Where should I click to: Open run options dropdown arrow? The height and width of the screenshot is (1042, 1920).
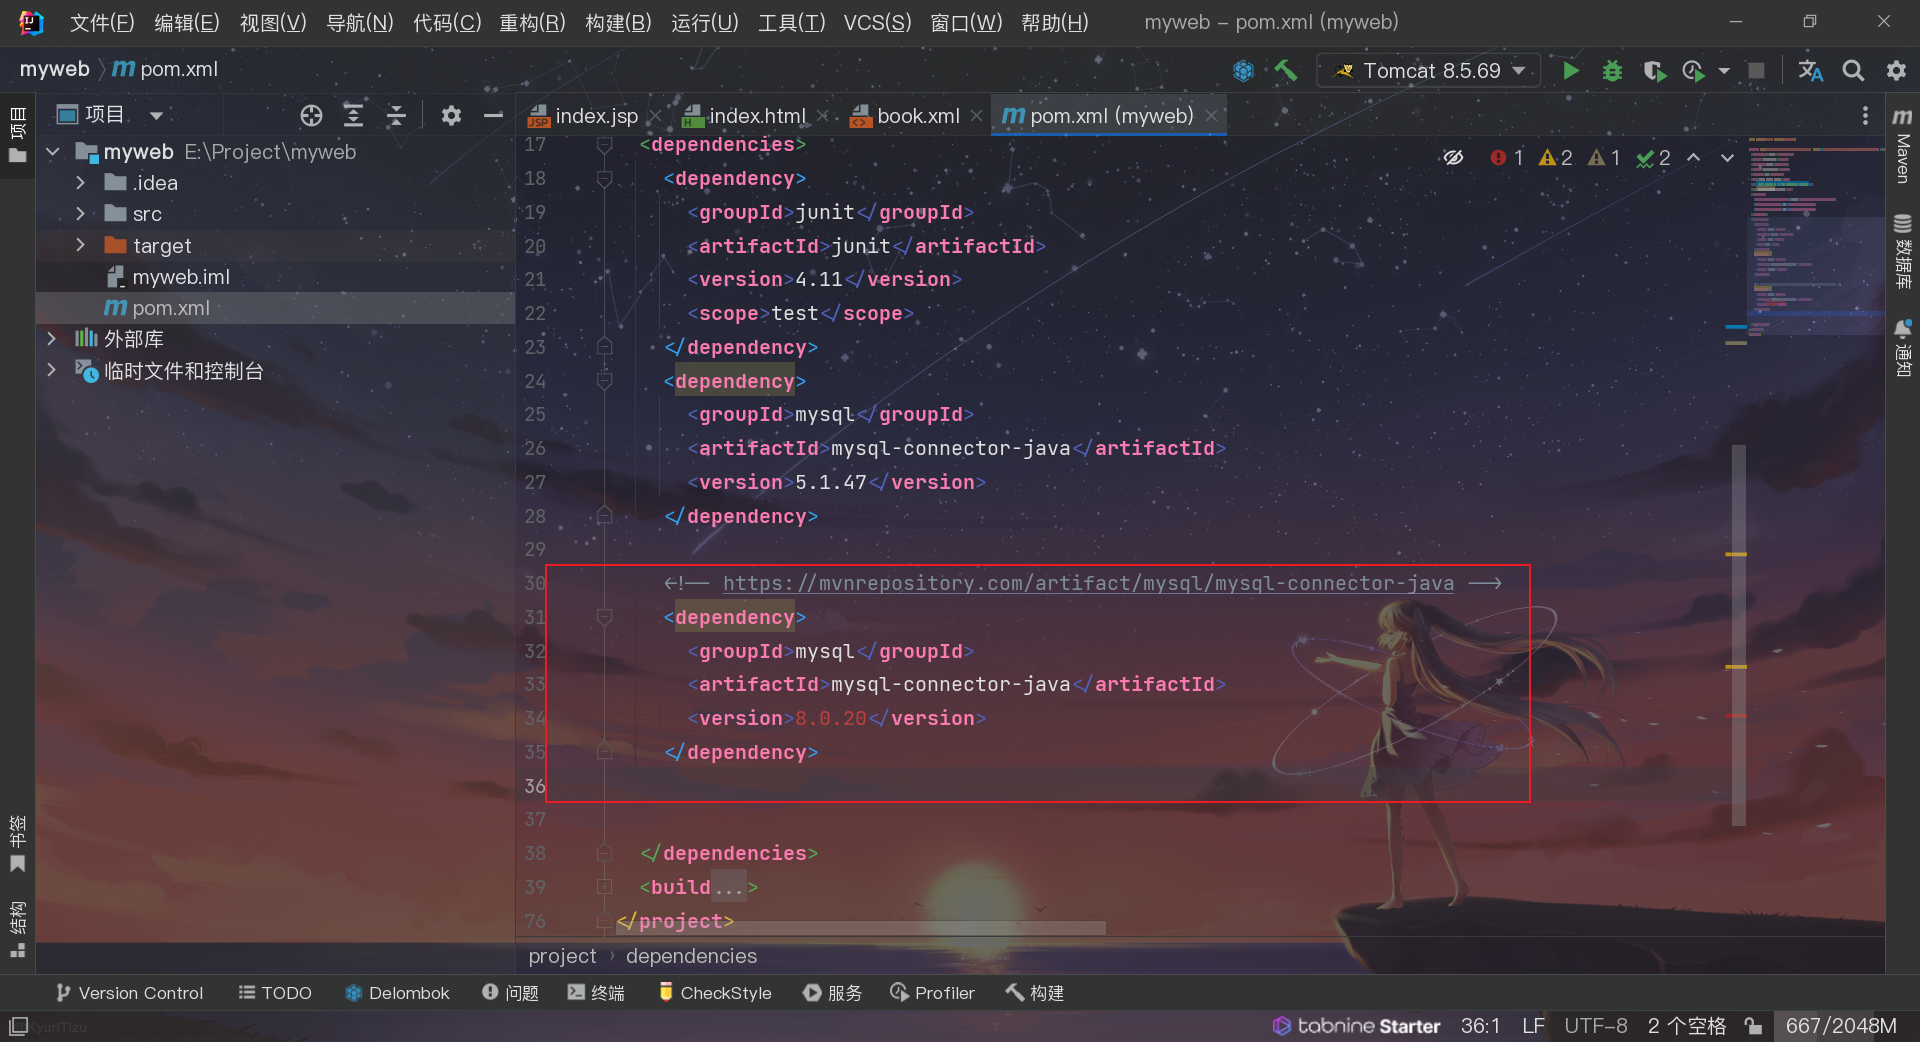click(x=1723, y=71)
